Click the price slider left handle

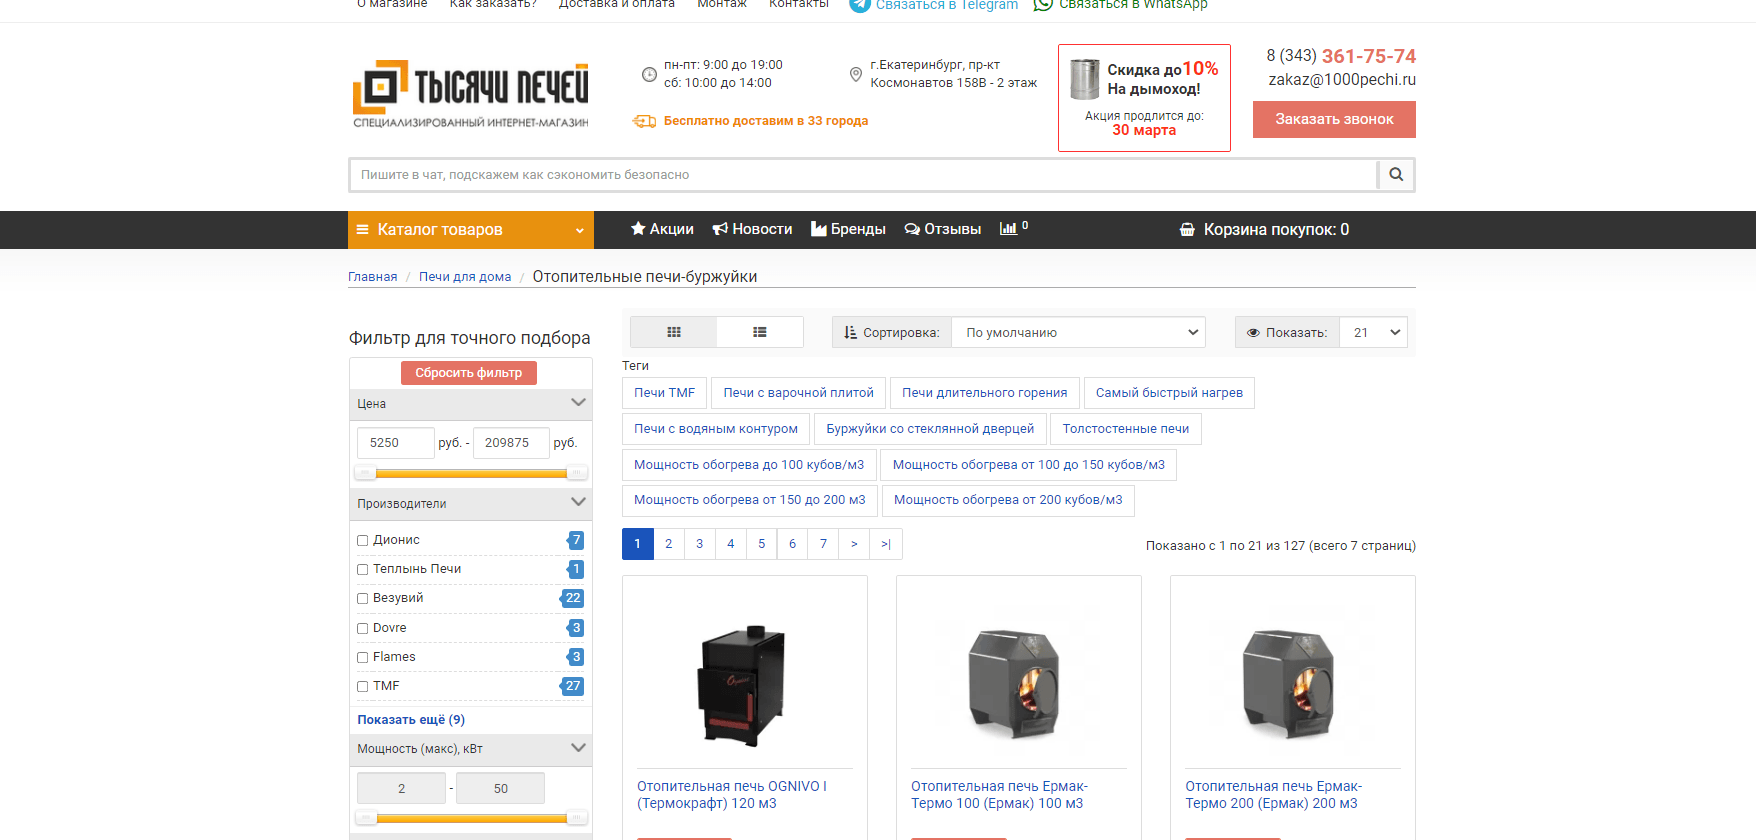click(x=366, y=473)
